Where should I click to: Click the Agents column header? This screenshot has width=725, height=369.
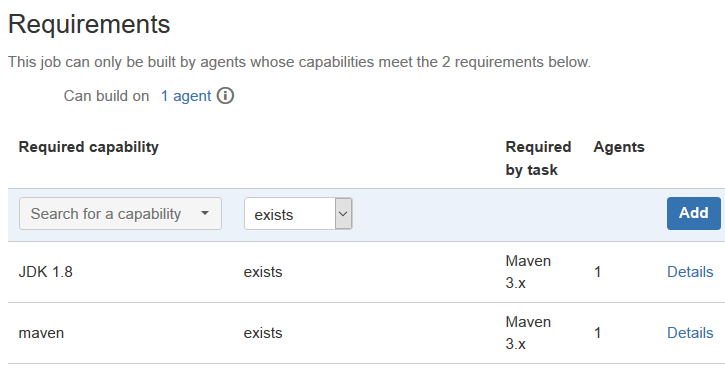point(619,147)
